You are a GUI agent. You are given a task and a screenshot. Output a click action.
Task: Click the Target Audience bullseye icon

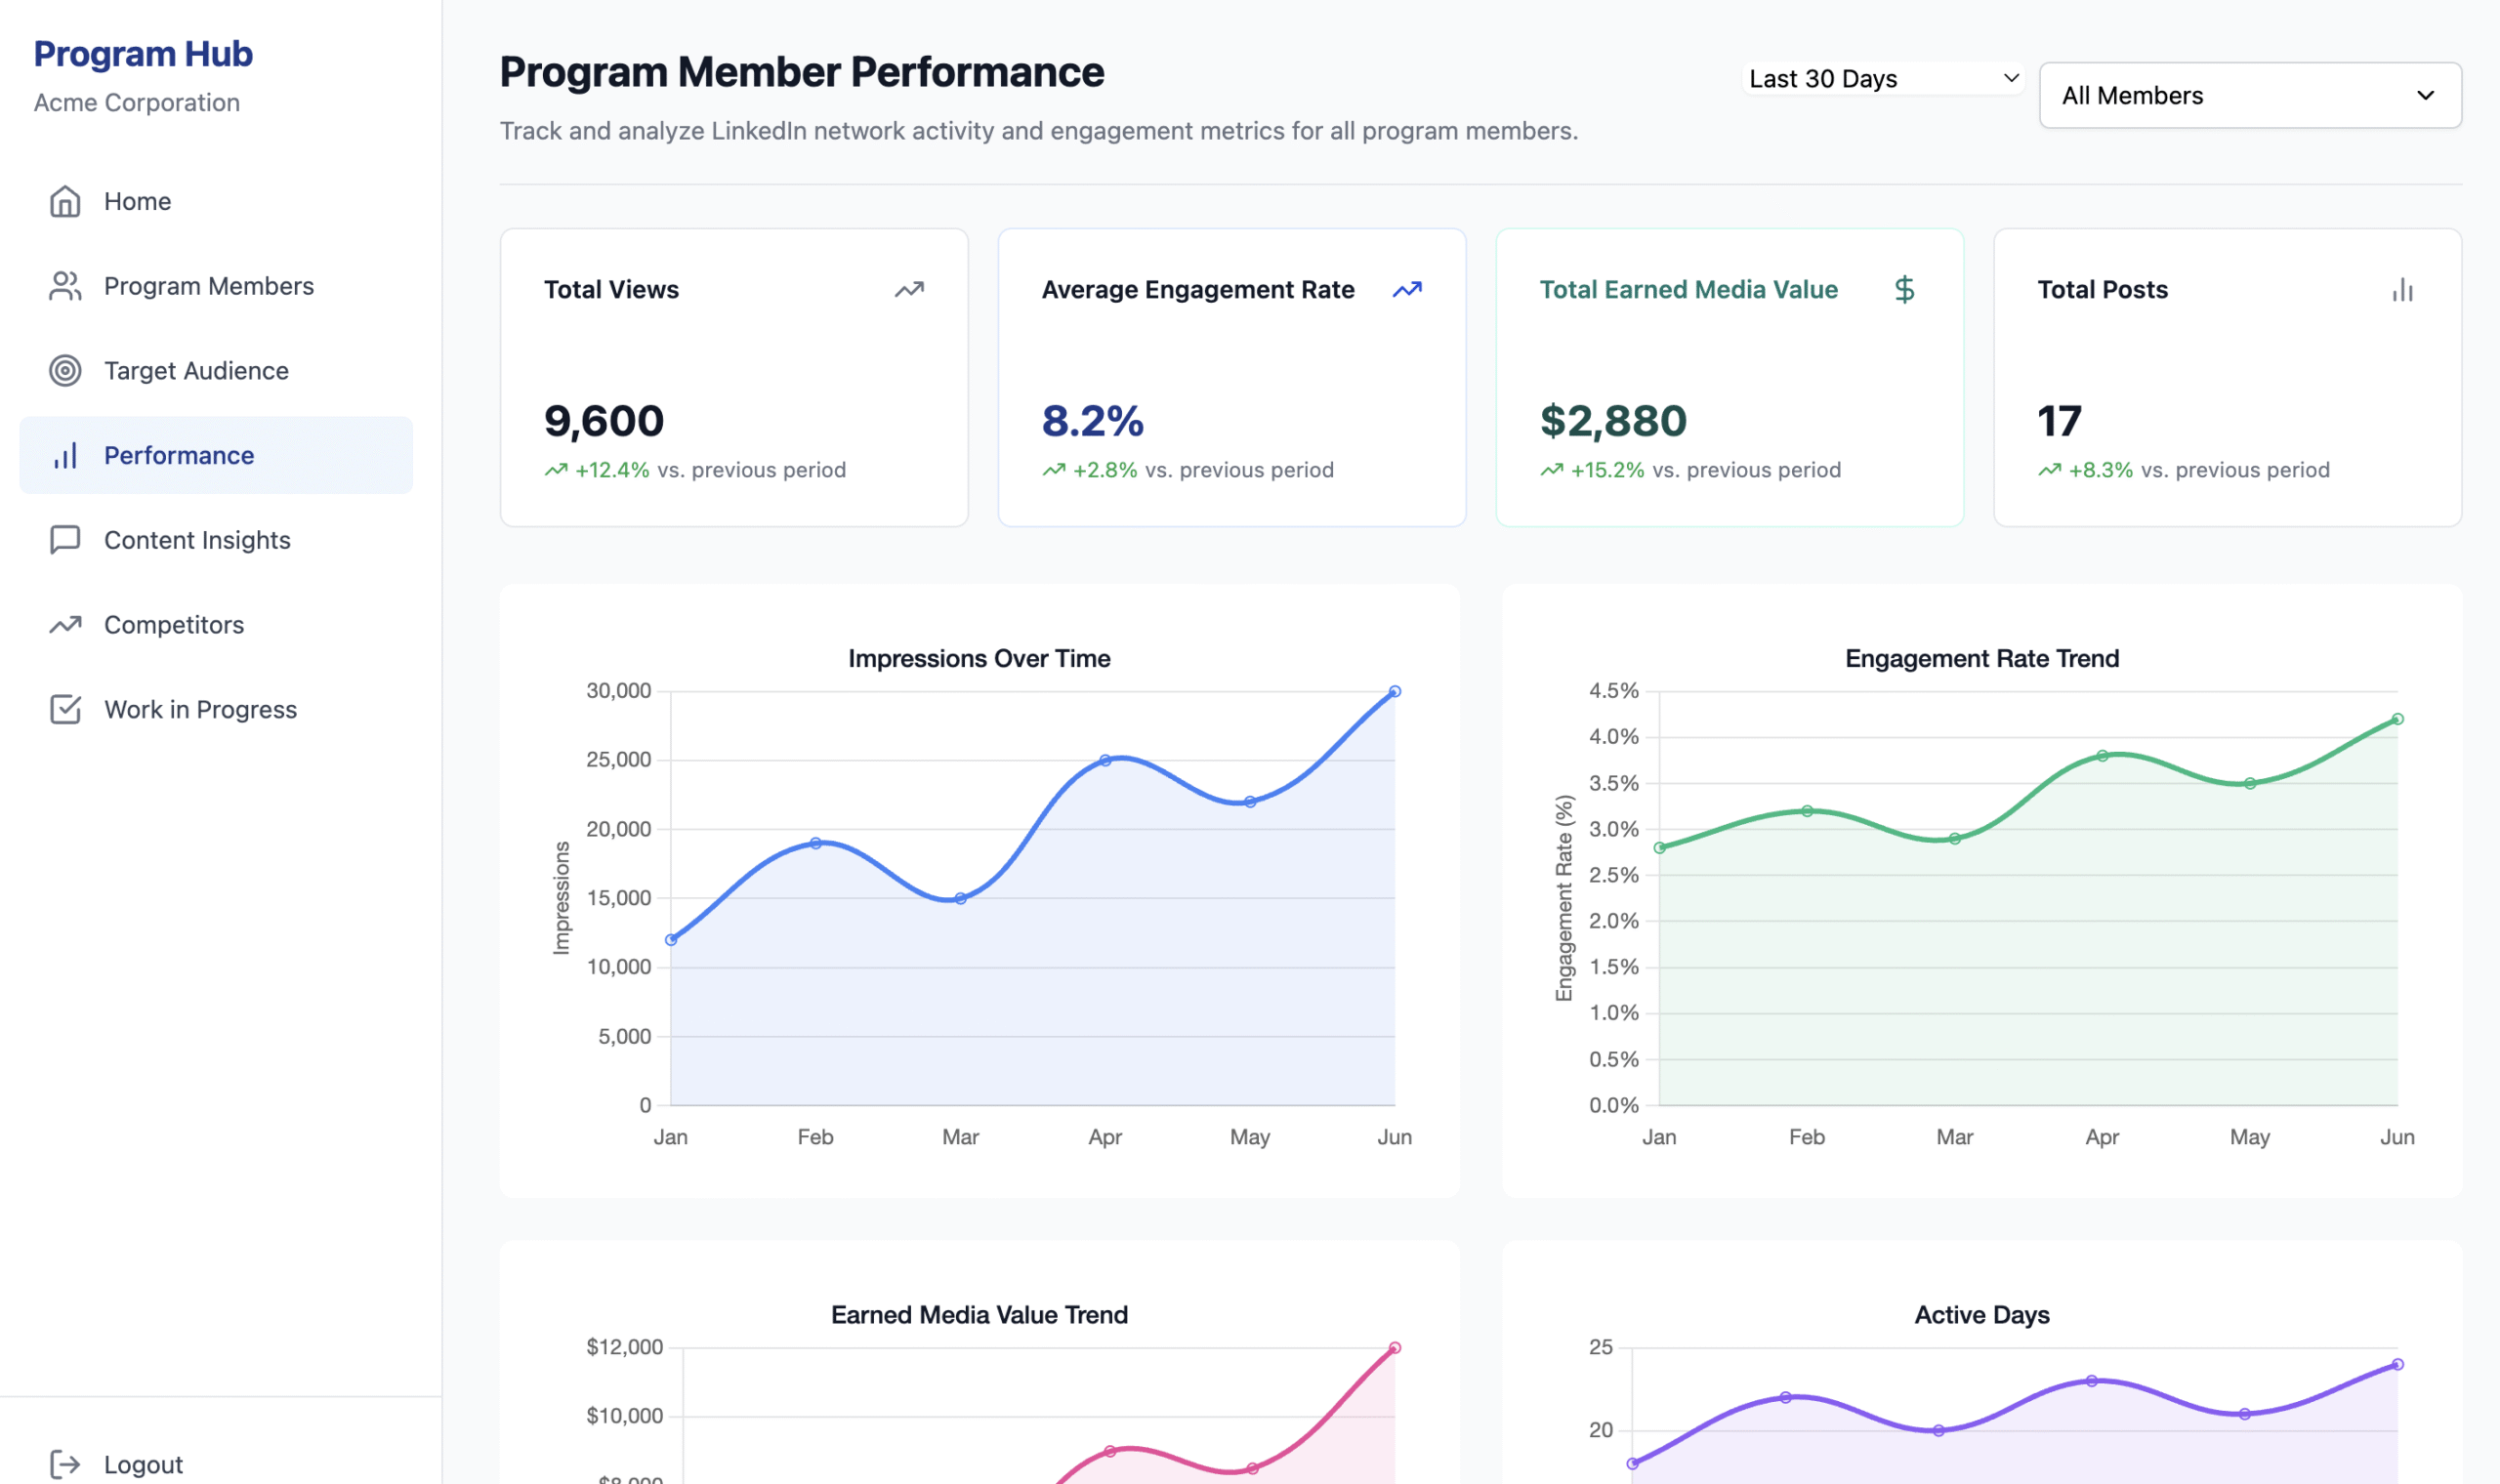coord(65,371)
